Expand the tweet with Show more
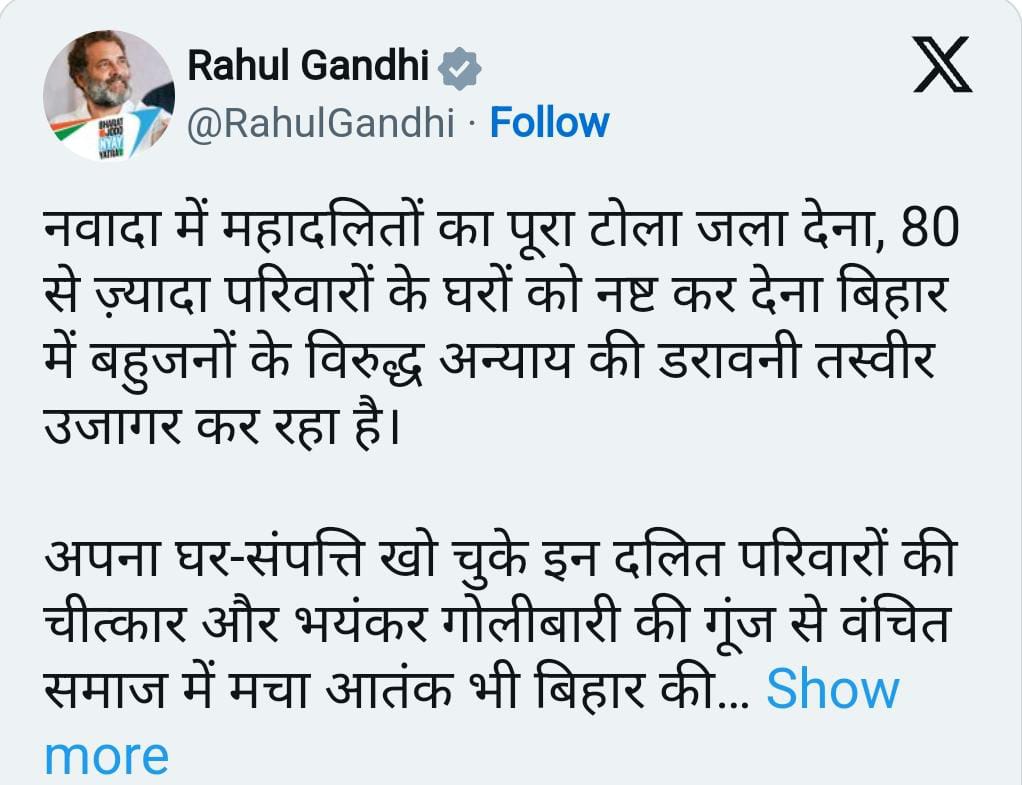1022x785 pixels. tap(832, 689)
